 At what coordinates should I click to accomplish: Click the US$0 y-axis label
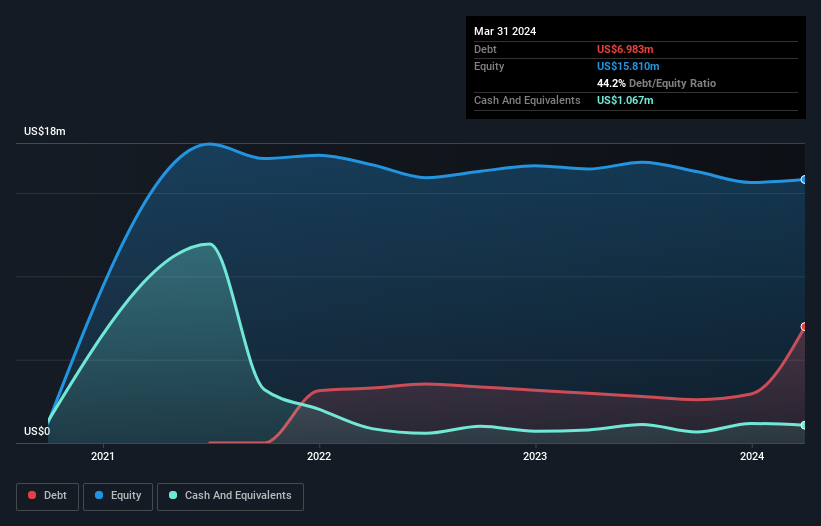[x=37, y=431]
